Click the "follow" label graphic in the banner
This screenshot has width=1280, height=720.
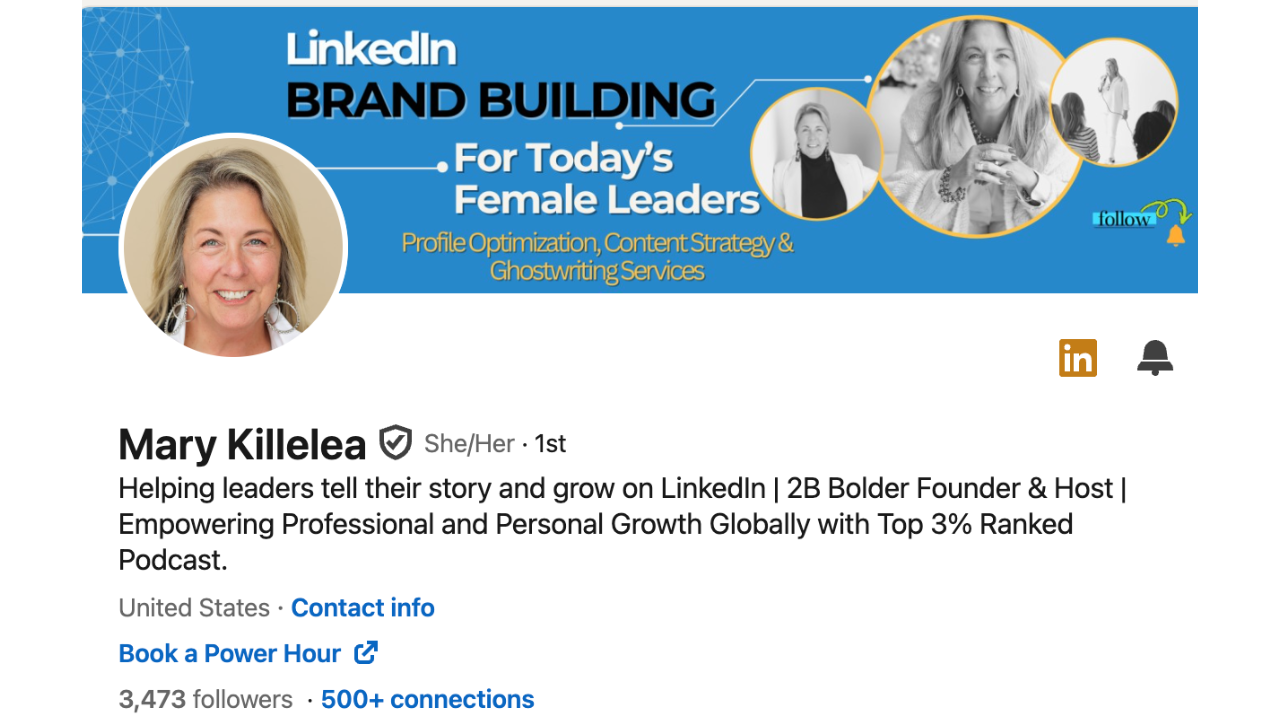coord(1123,219)
